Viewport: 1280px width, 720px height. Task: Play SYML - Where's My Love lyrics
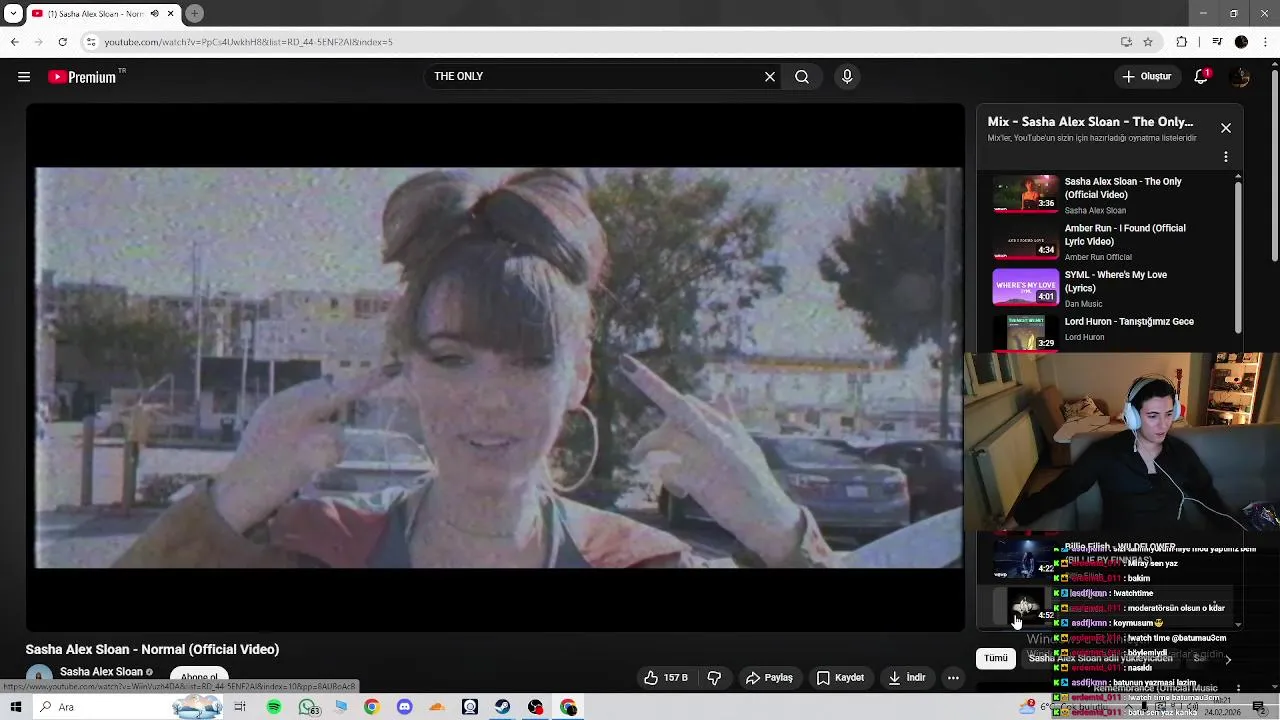[x=1107, y=288]
